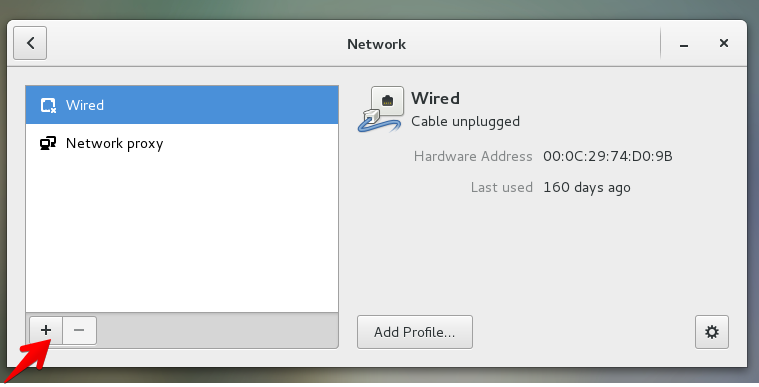Open the Add Profile dialog

click(x=415, y=332)
